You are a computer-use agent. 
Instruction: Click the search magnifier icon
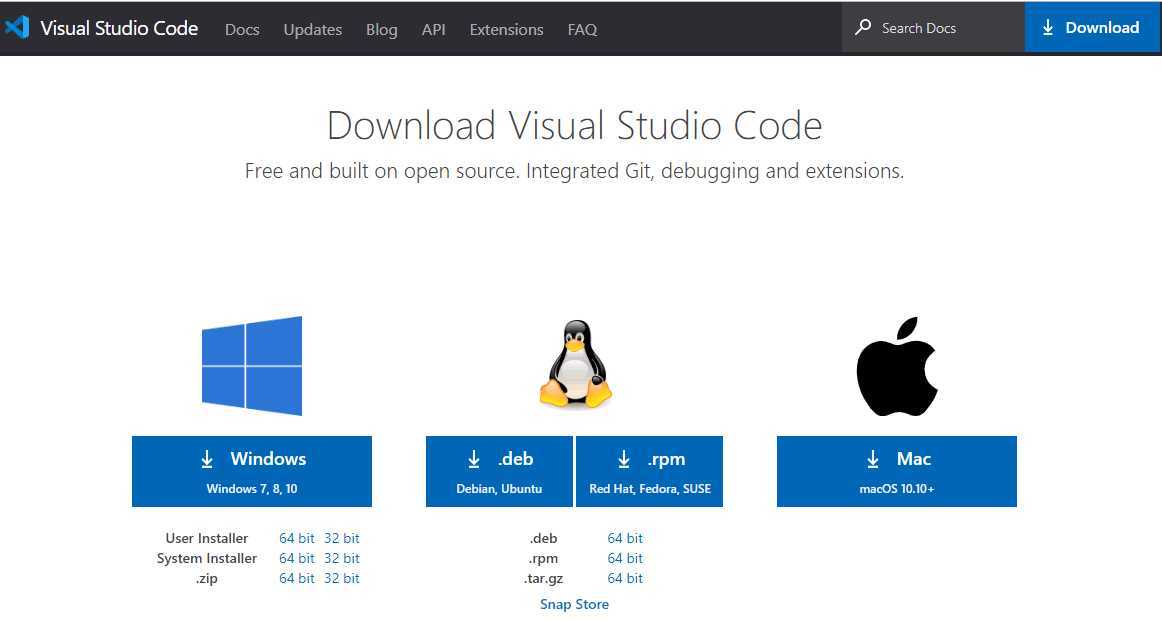863,27
